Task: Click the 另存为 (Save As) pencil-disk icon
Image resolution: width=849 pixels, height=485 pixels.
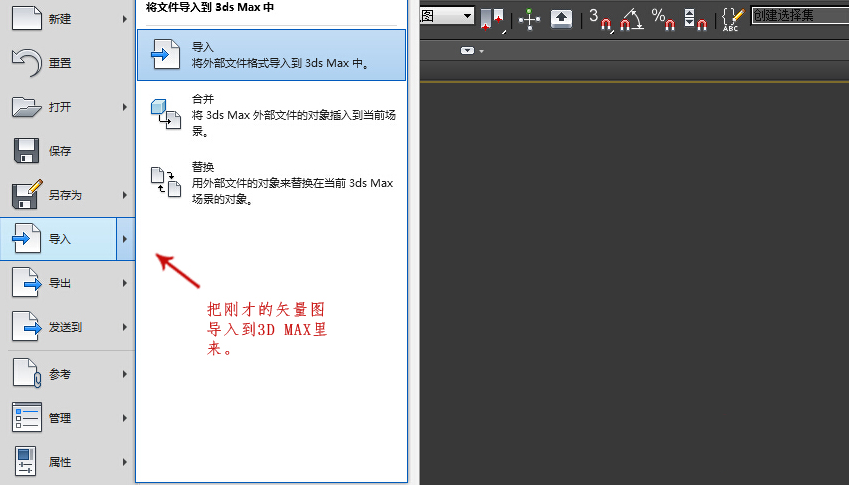Action: point(27,194)
